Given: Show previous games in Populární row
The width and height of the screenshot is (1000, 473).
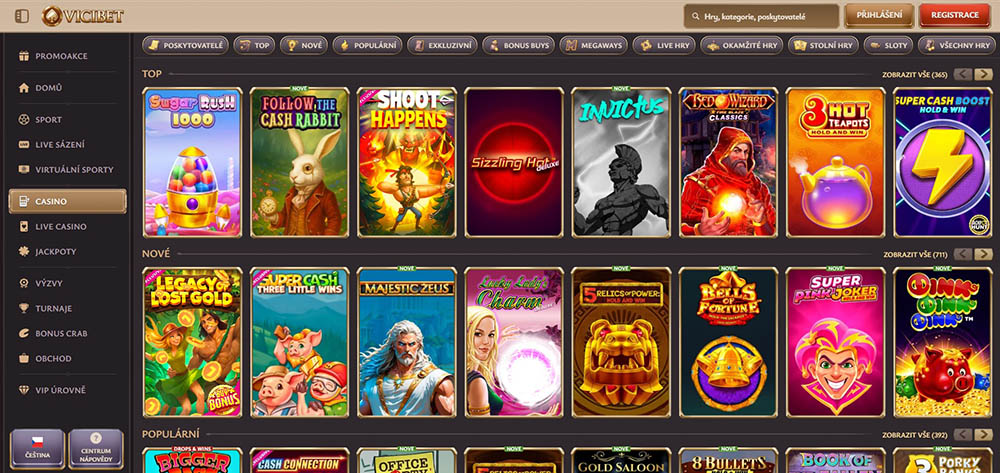Looking at the screenshot, I should (963, 435).
